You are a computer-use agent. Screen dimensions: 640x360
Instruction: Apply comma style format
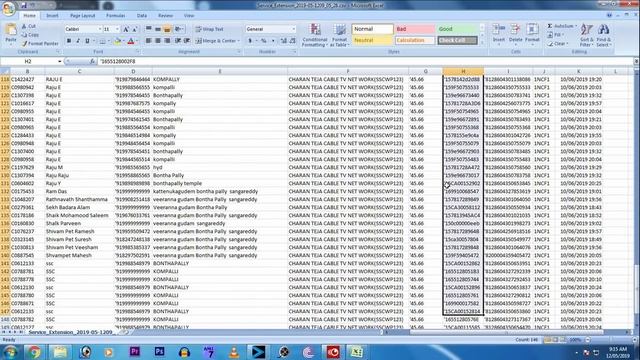(273, 41)
